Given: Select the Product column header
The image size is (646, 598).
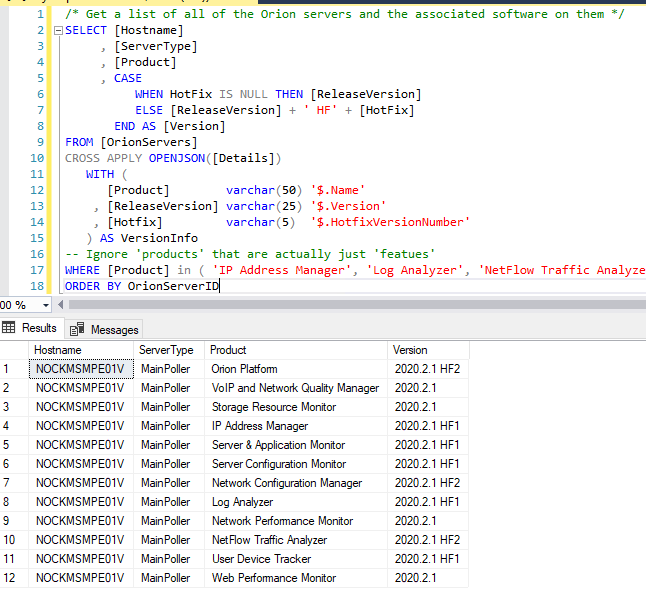Looking at the screenshot, I should [x=296, y=350].
